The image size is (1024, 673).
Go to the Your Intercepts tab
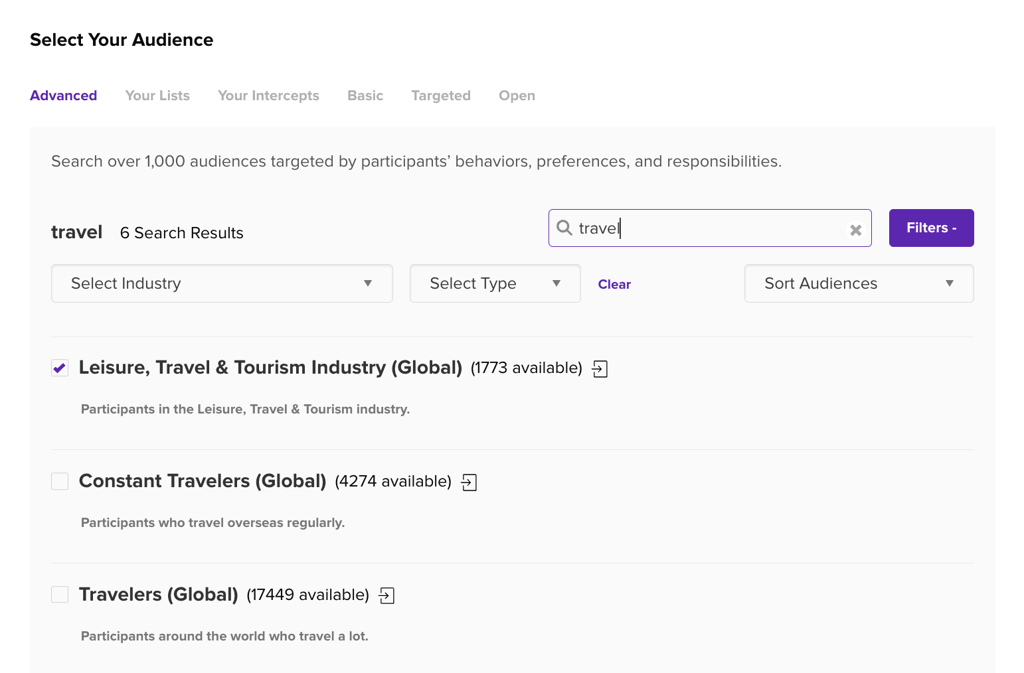coord(268,96)
